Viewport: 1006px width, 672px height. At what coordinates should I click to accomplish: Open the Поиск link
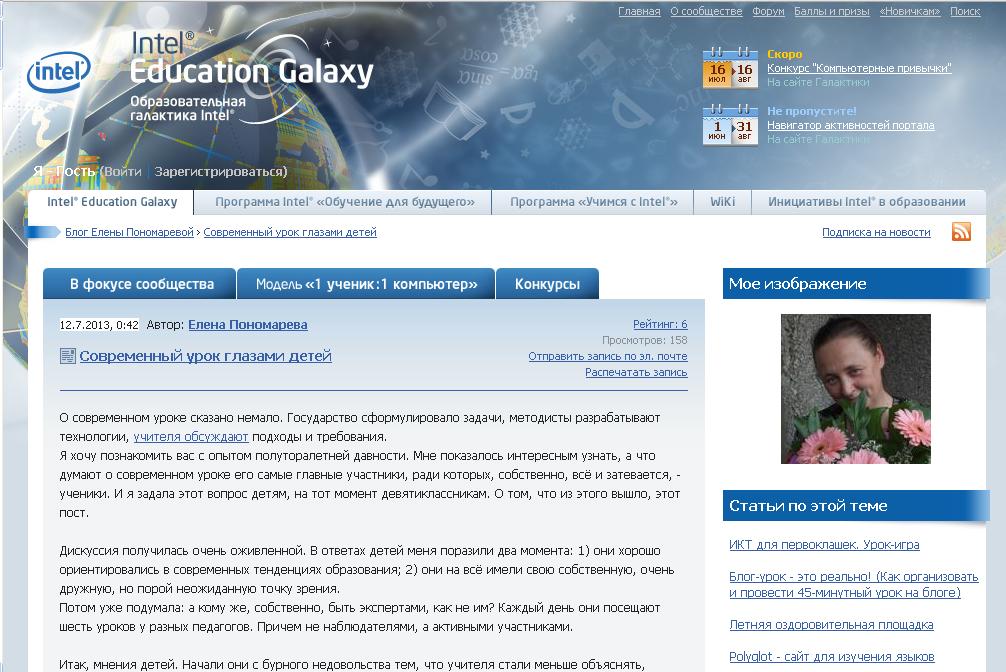pos(965,11)
